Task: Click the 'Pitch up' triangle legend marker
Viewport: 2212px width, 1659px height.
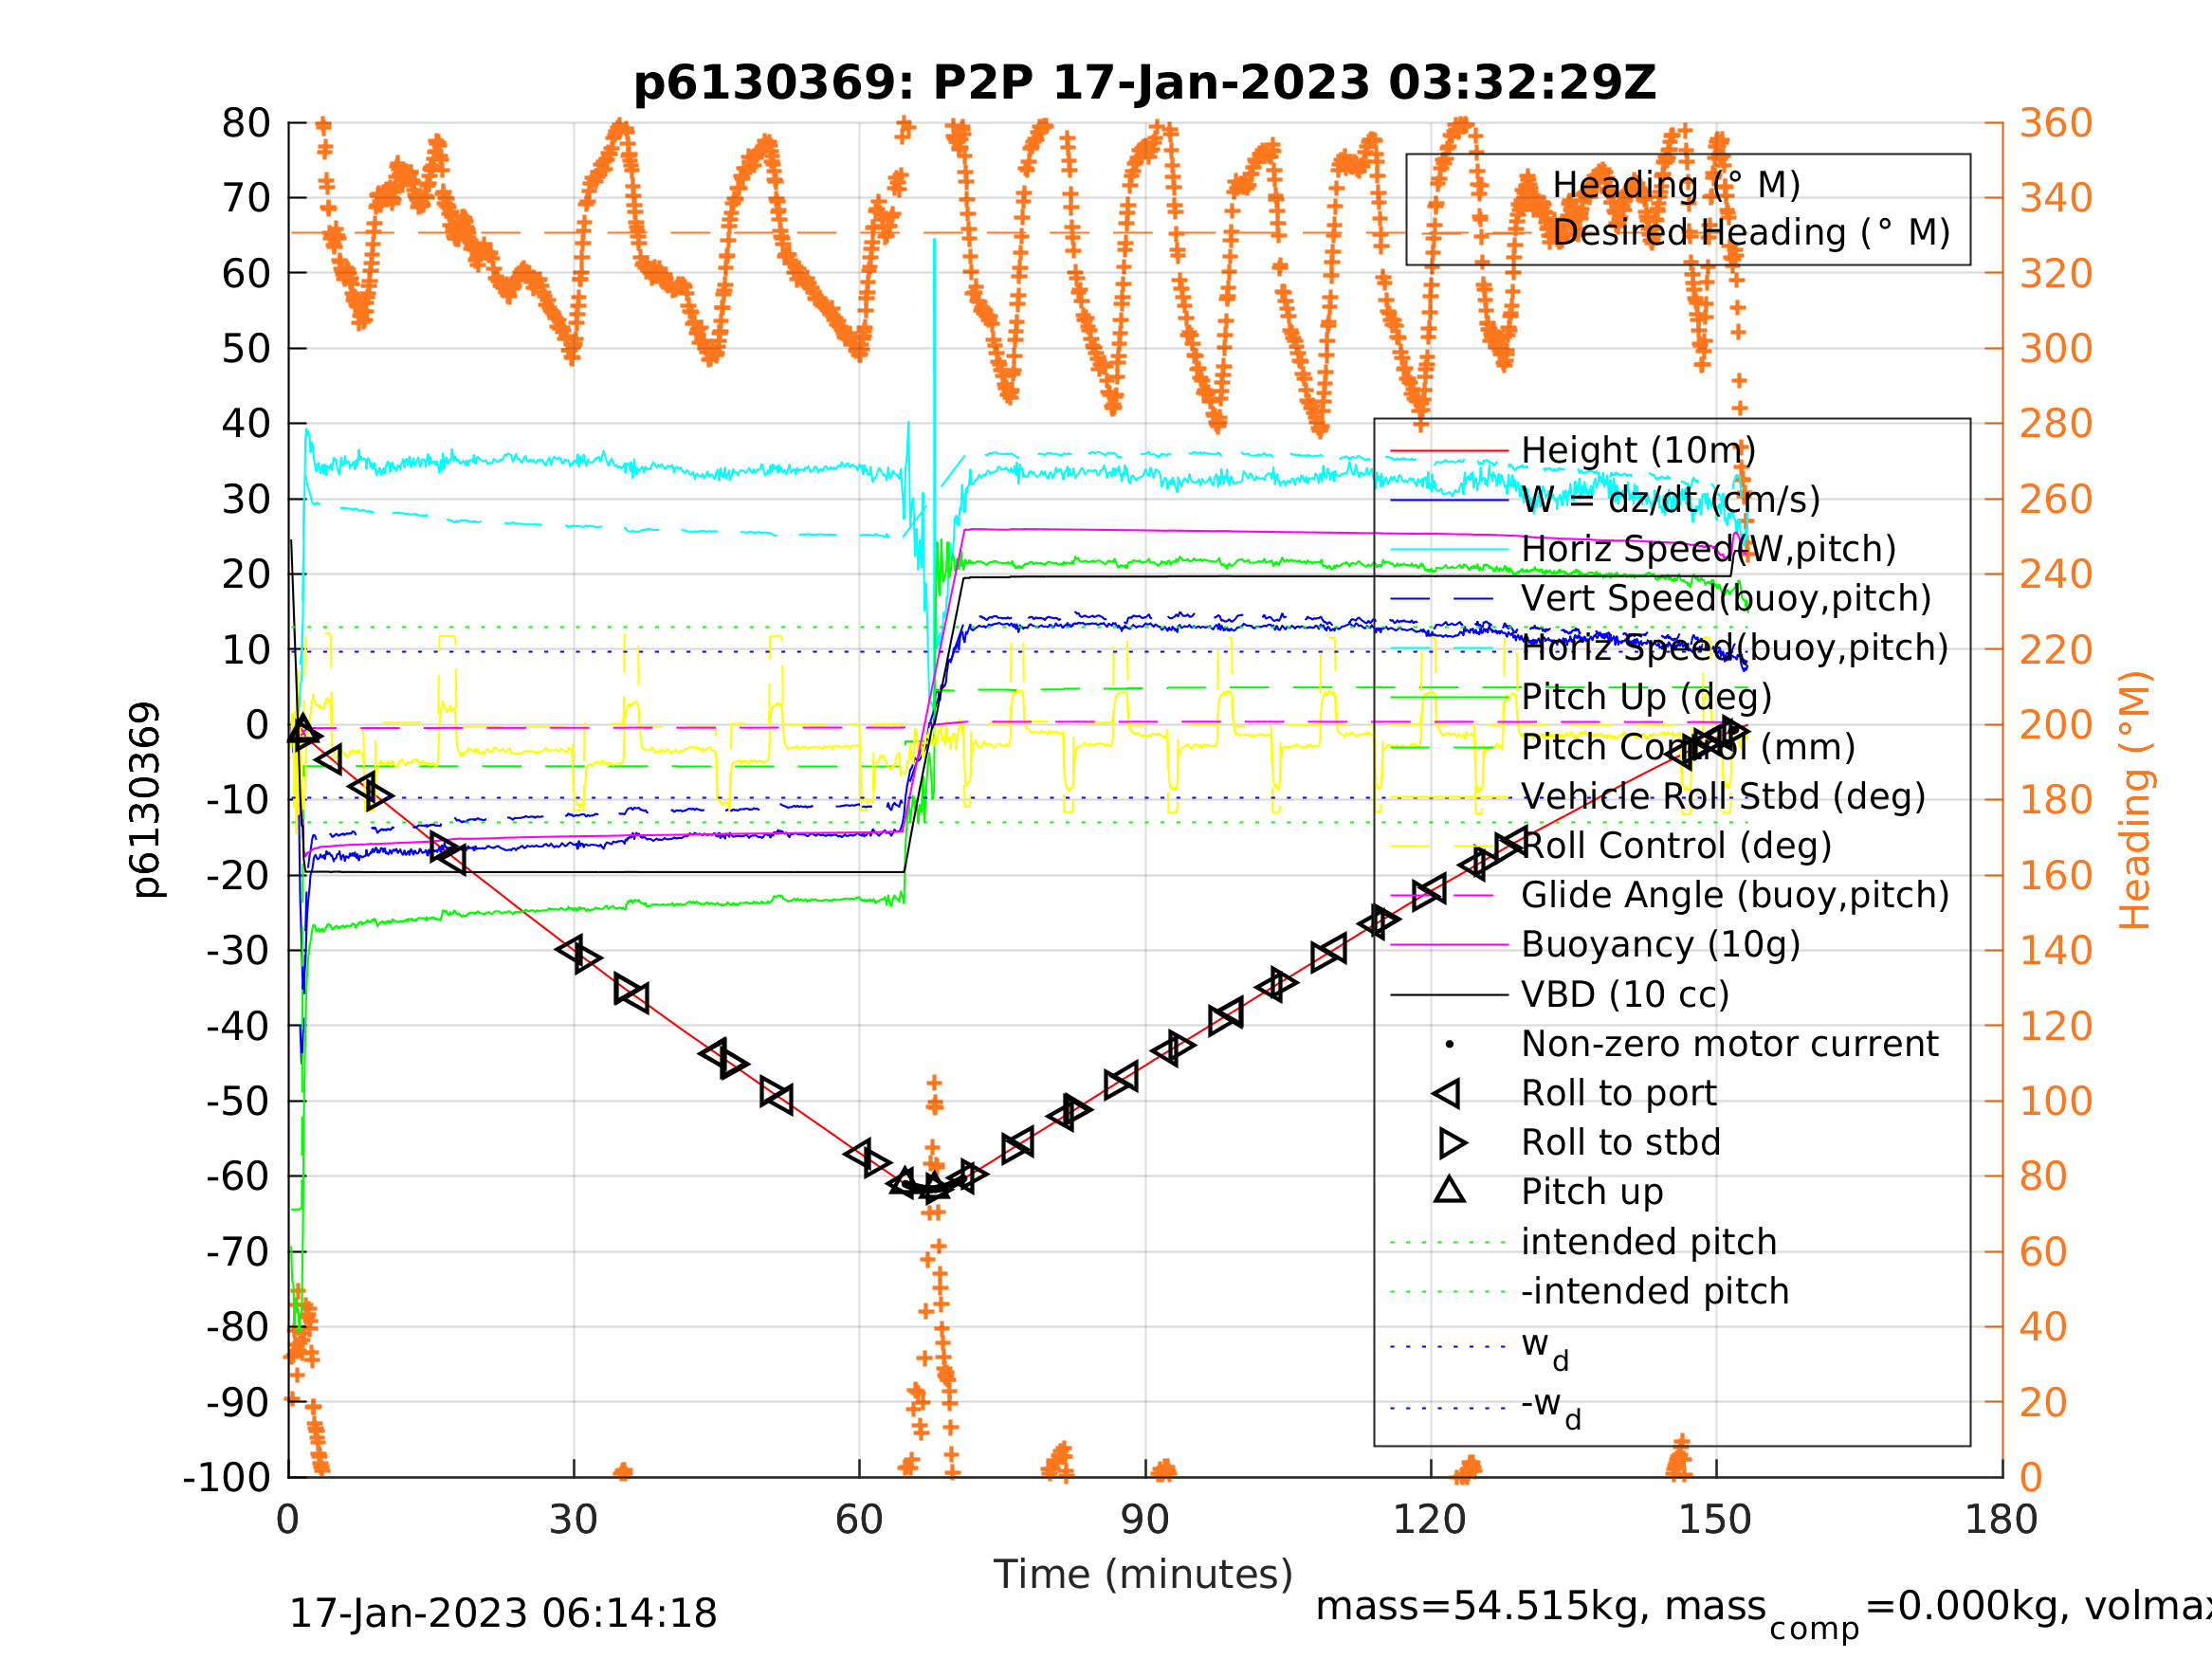Action: [x=1449, y=1190]
